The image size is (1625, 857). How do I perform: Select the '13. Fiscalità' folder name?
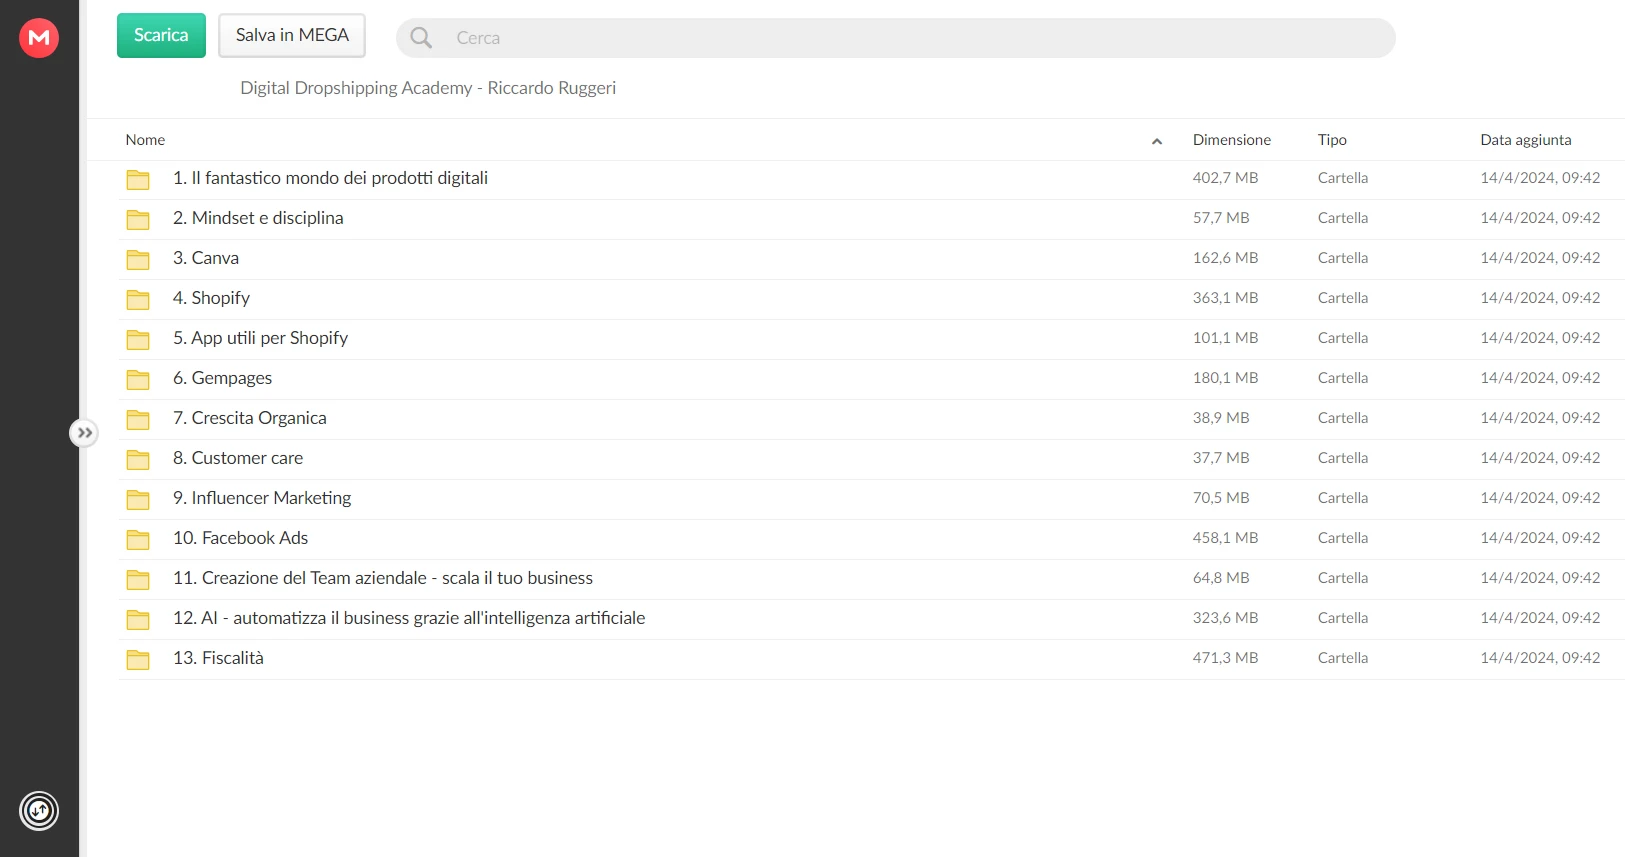tap(218, 658)
